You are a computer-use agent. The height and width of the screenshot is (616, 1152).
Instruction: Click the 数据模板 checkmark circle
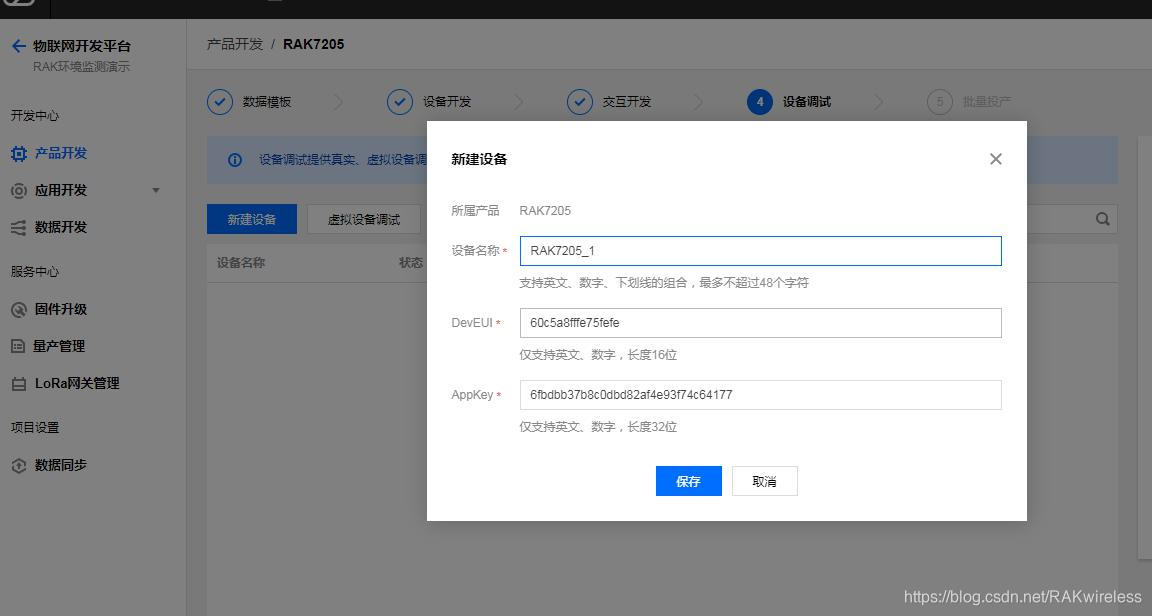[x=220, y=102]
